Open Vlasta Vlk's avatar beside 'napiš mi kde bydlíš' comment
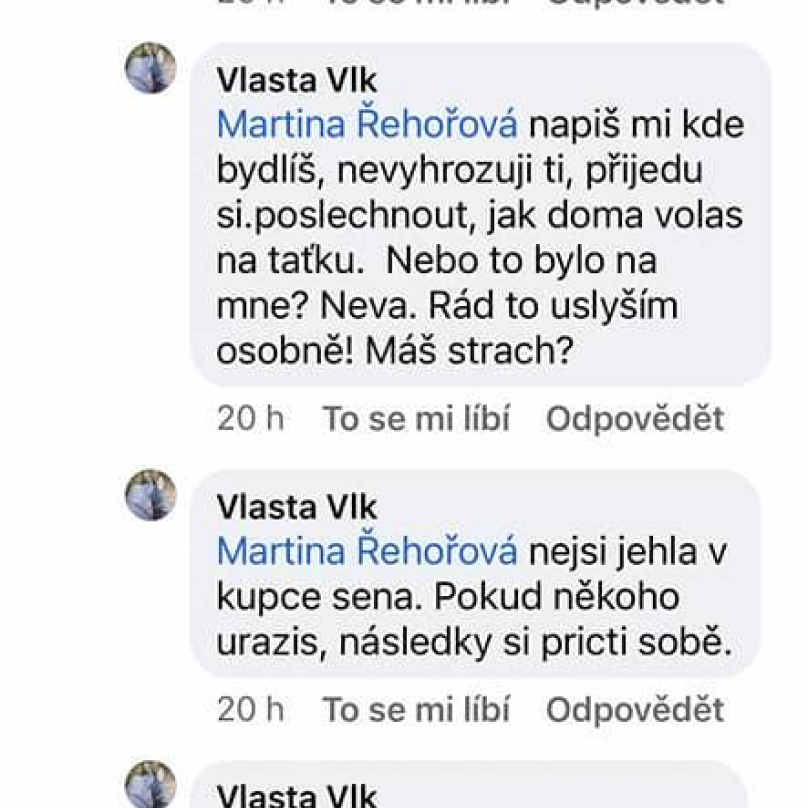The image size is (808, 808). (151, 68)
